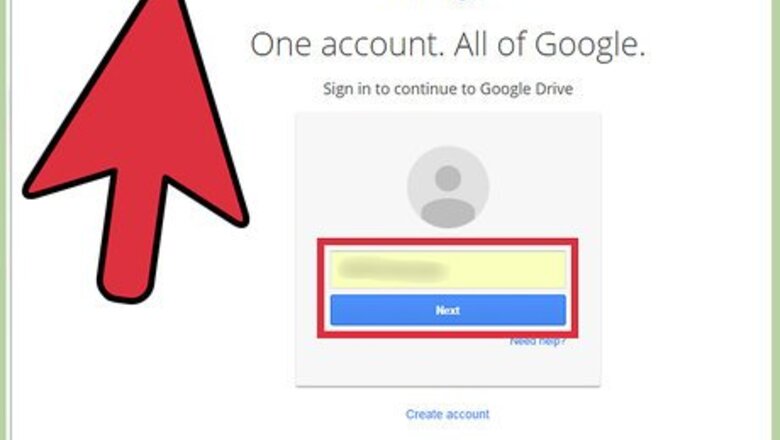This screenshot has height=440, width=780.
Task: Click the empty gray card area below Next
Action: 448,363
